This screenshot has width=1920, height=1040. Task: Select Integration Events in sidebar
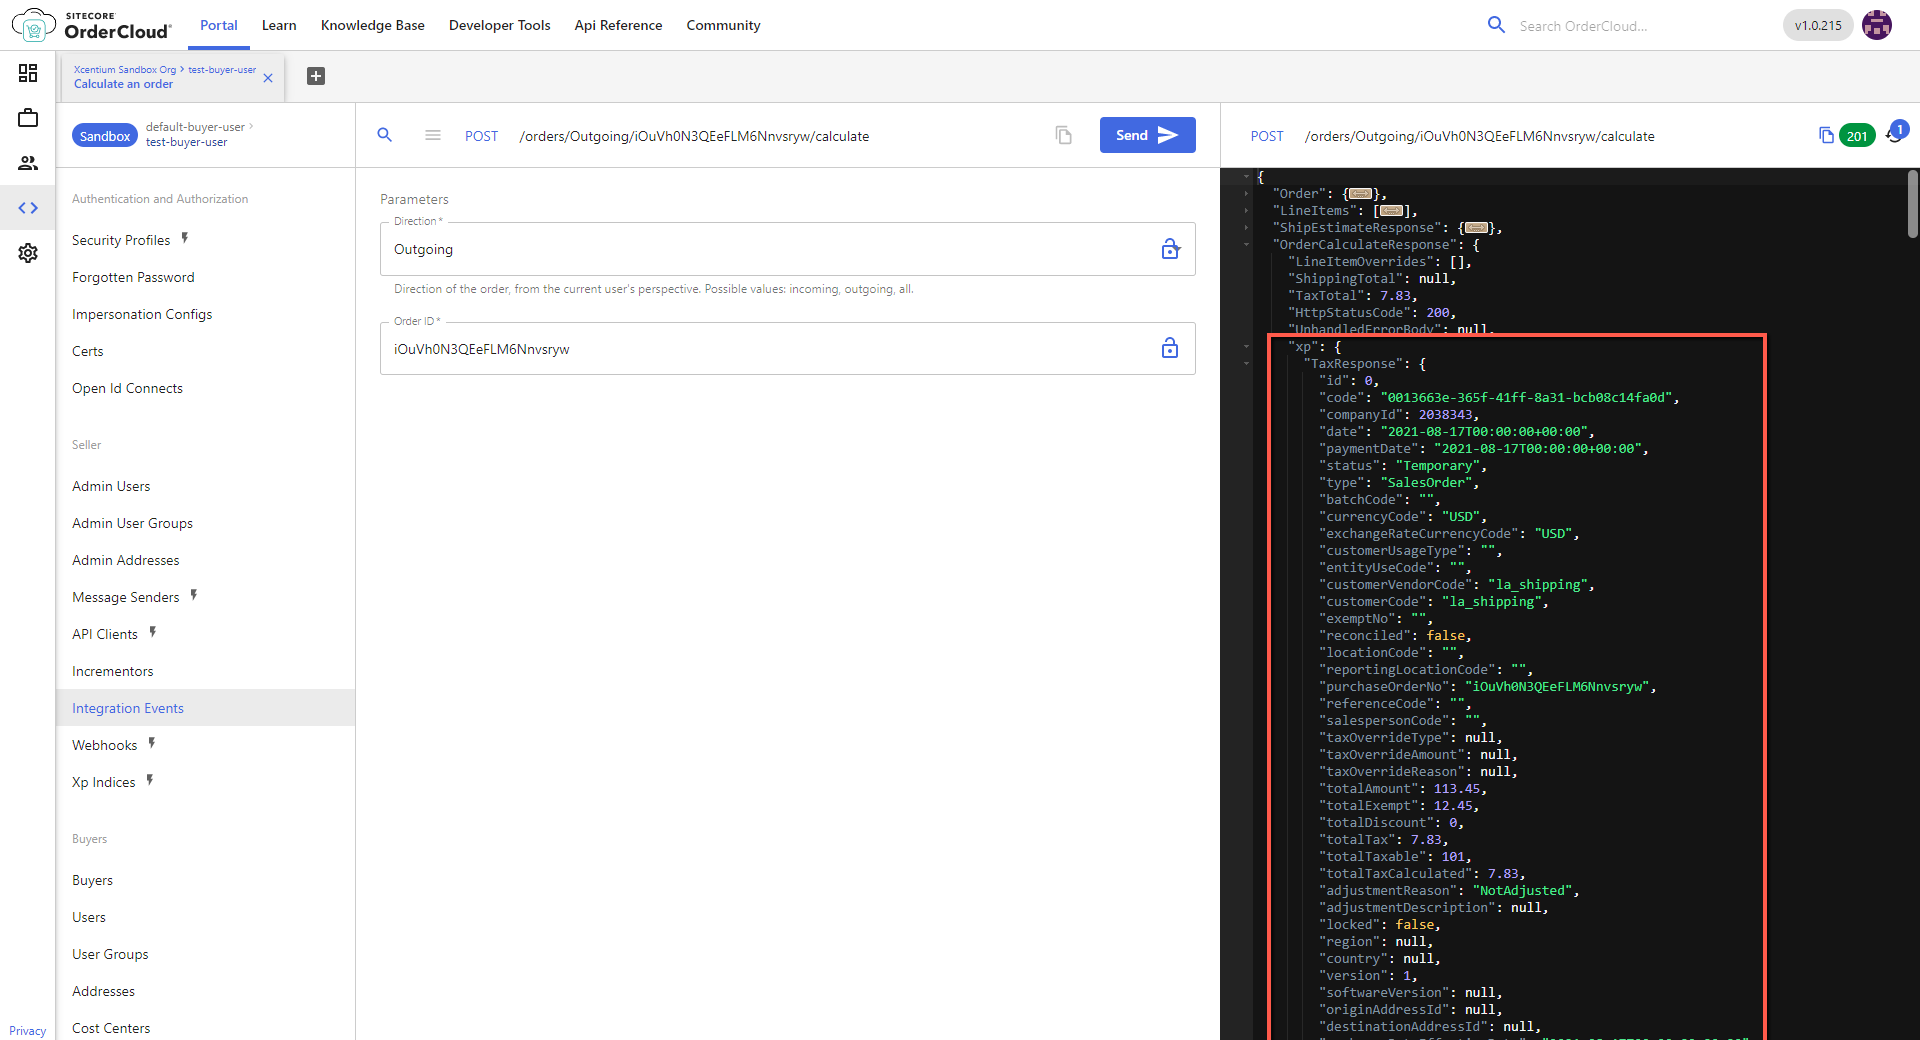coord(205,708)
